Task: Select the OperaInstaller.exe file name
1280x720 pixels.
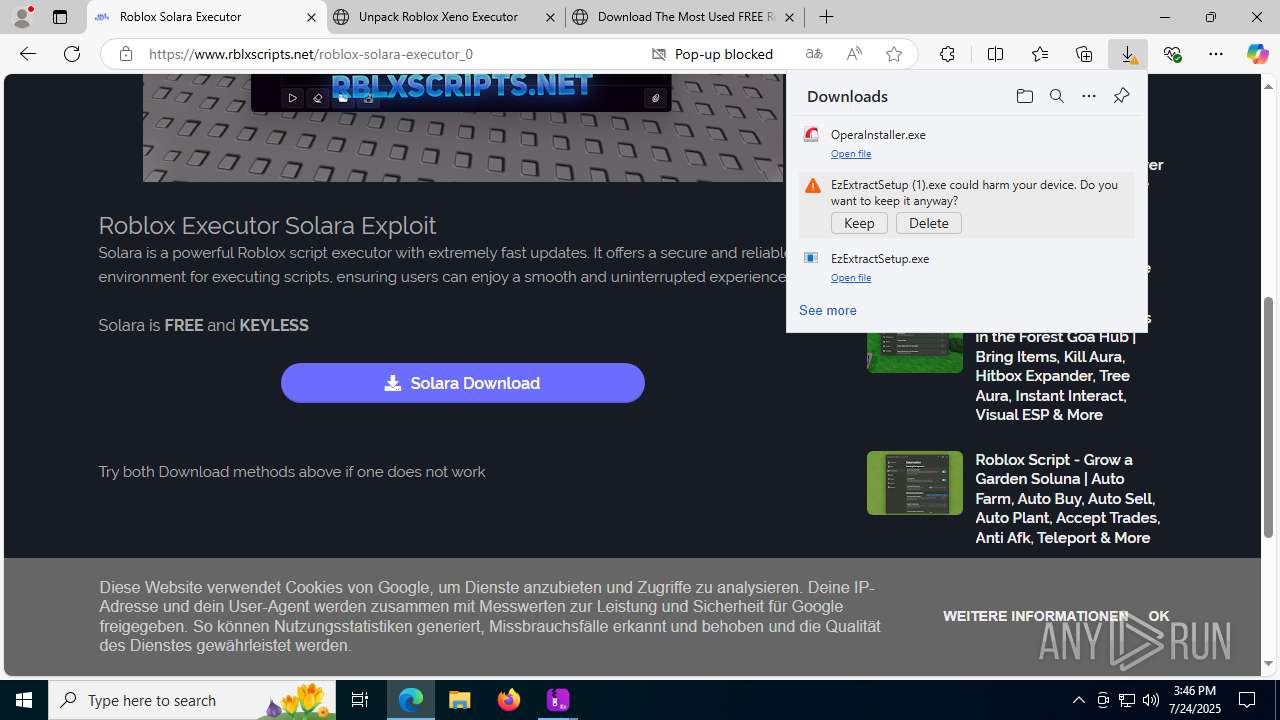Action: tap(878, 134)
